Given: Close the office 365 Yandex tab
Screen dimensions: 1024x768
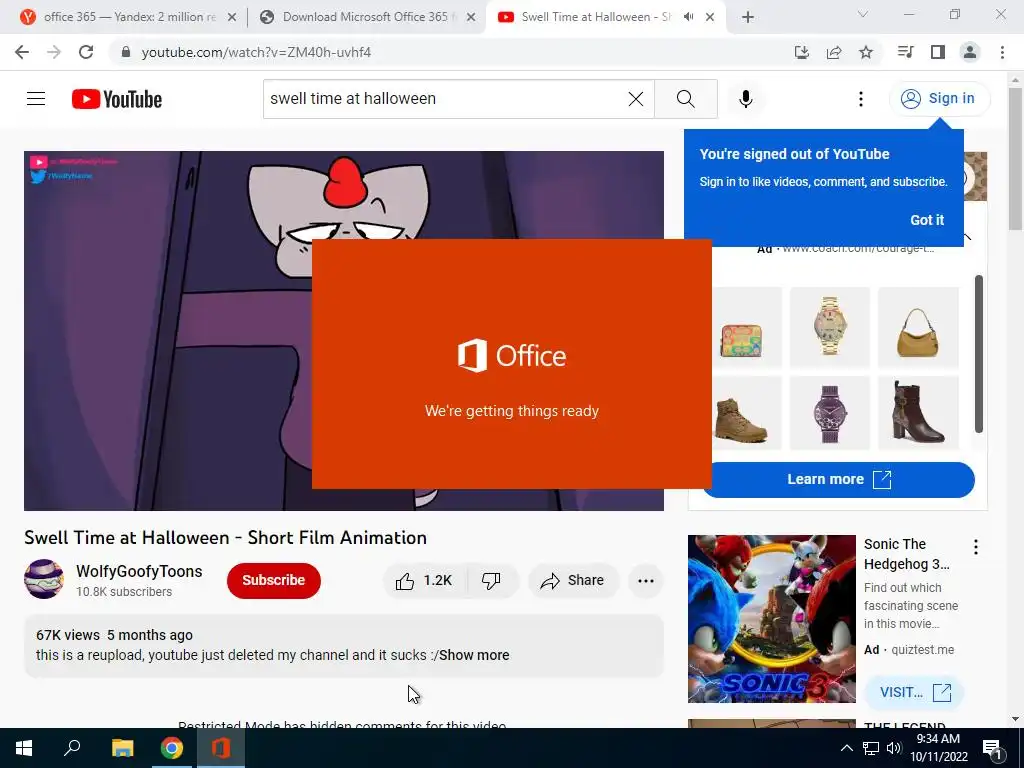Looking at the screenshot, I should [x=232, y=18].
